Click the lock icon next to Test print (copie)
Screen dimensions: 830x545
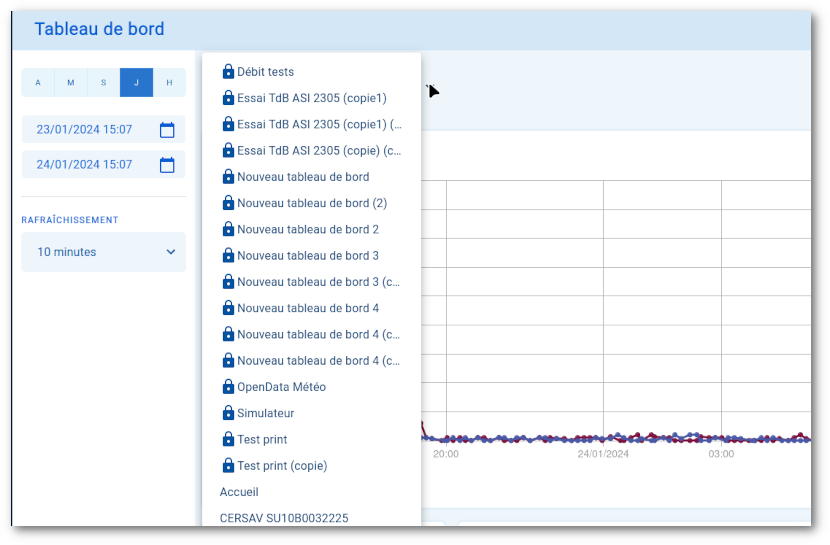click(x=228, y=466)
